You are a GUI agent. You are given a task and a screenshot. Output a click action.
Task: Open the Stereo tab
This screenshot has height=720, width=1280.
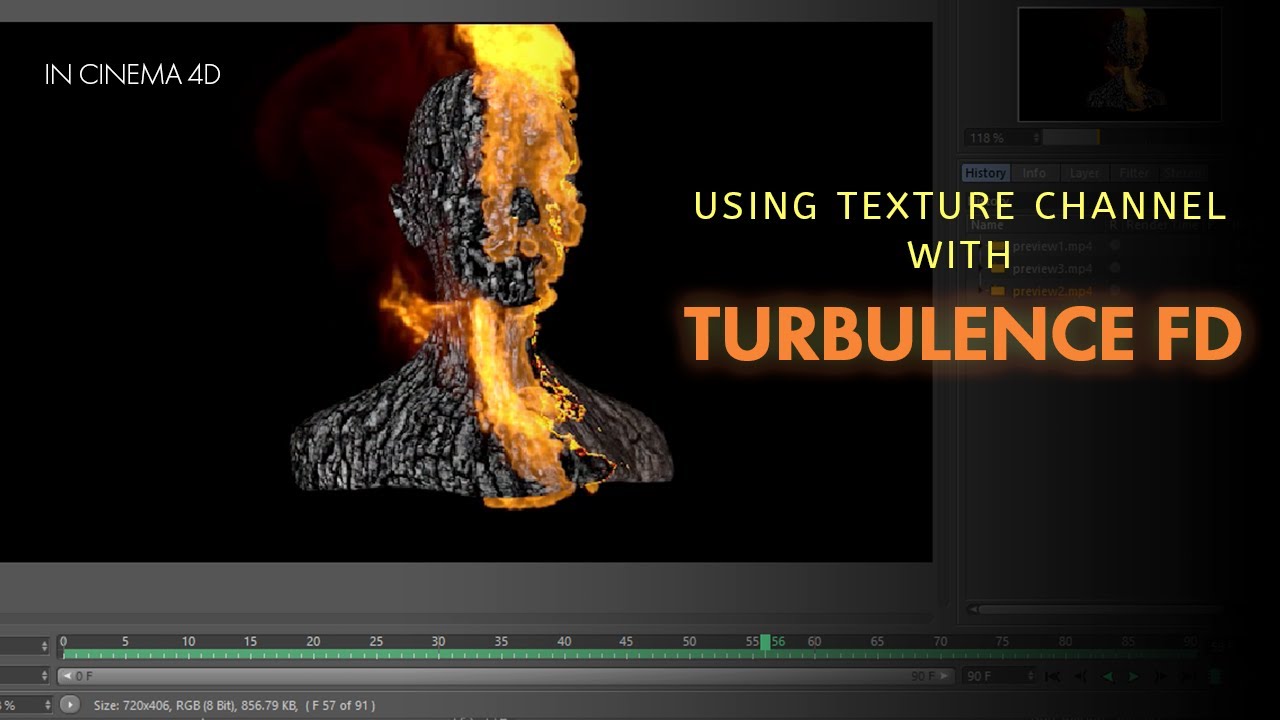click(1183, 173)
